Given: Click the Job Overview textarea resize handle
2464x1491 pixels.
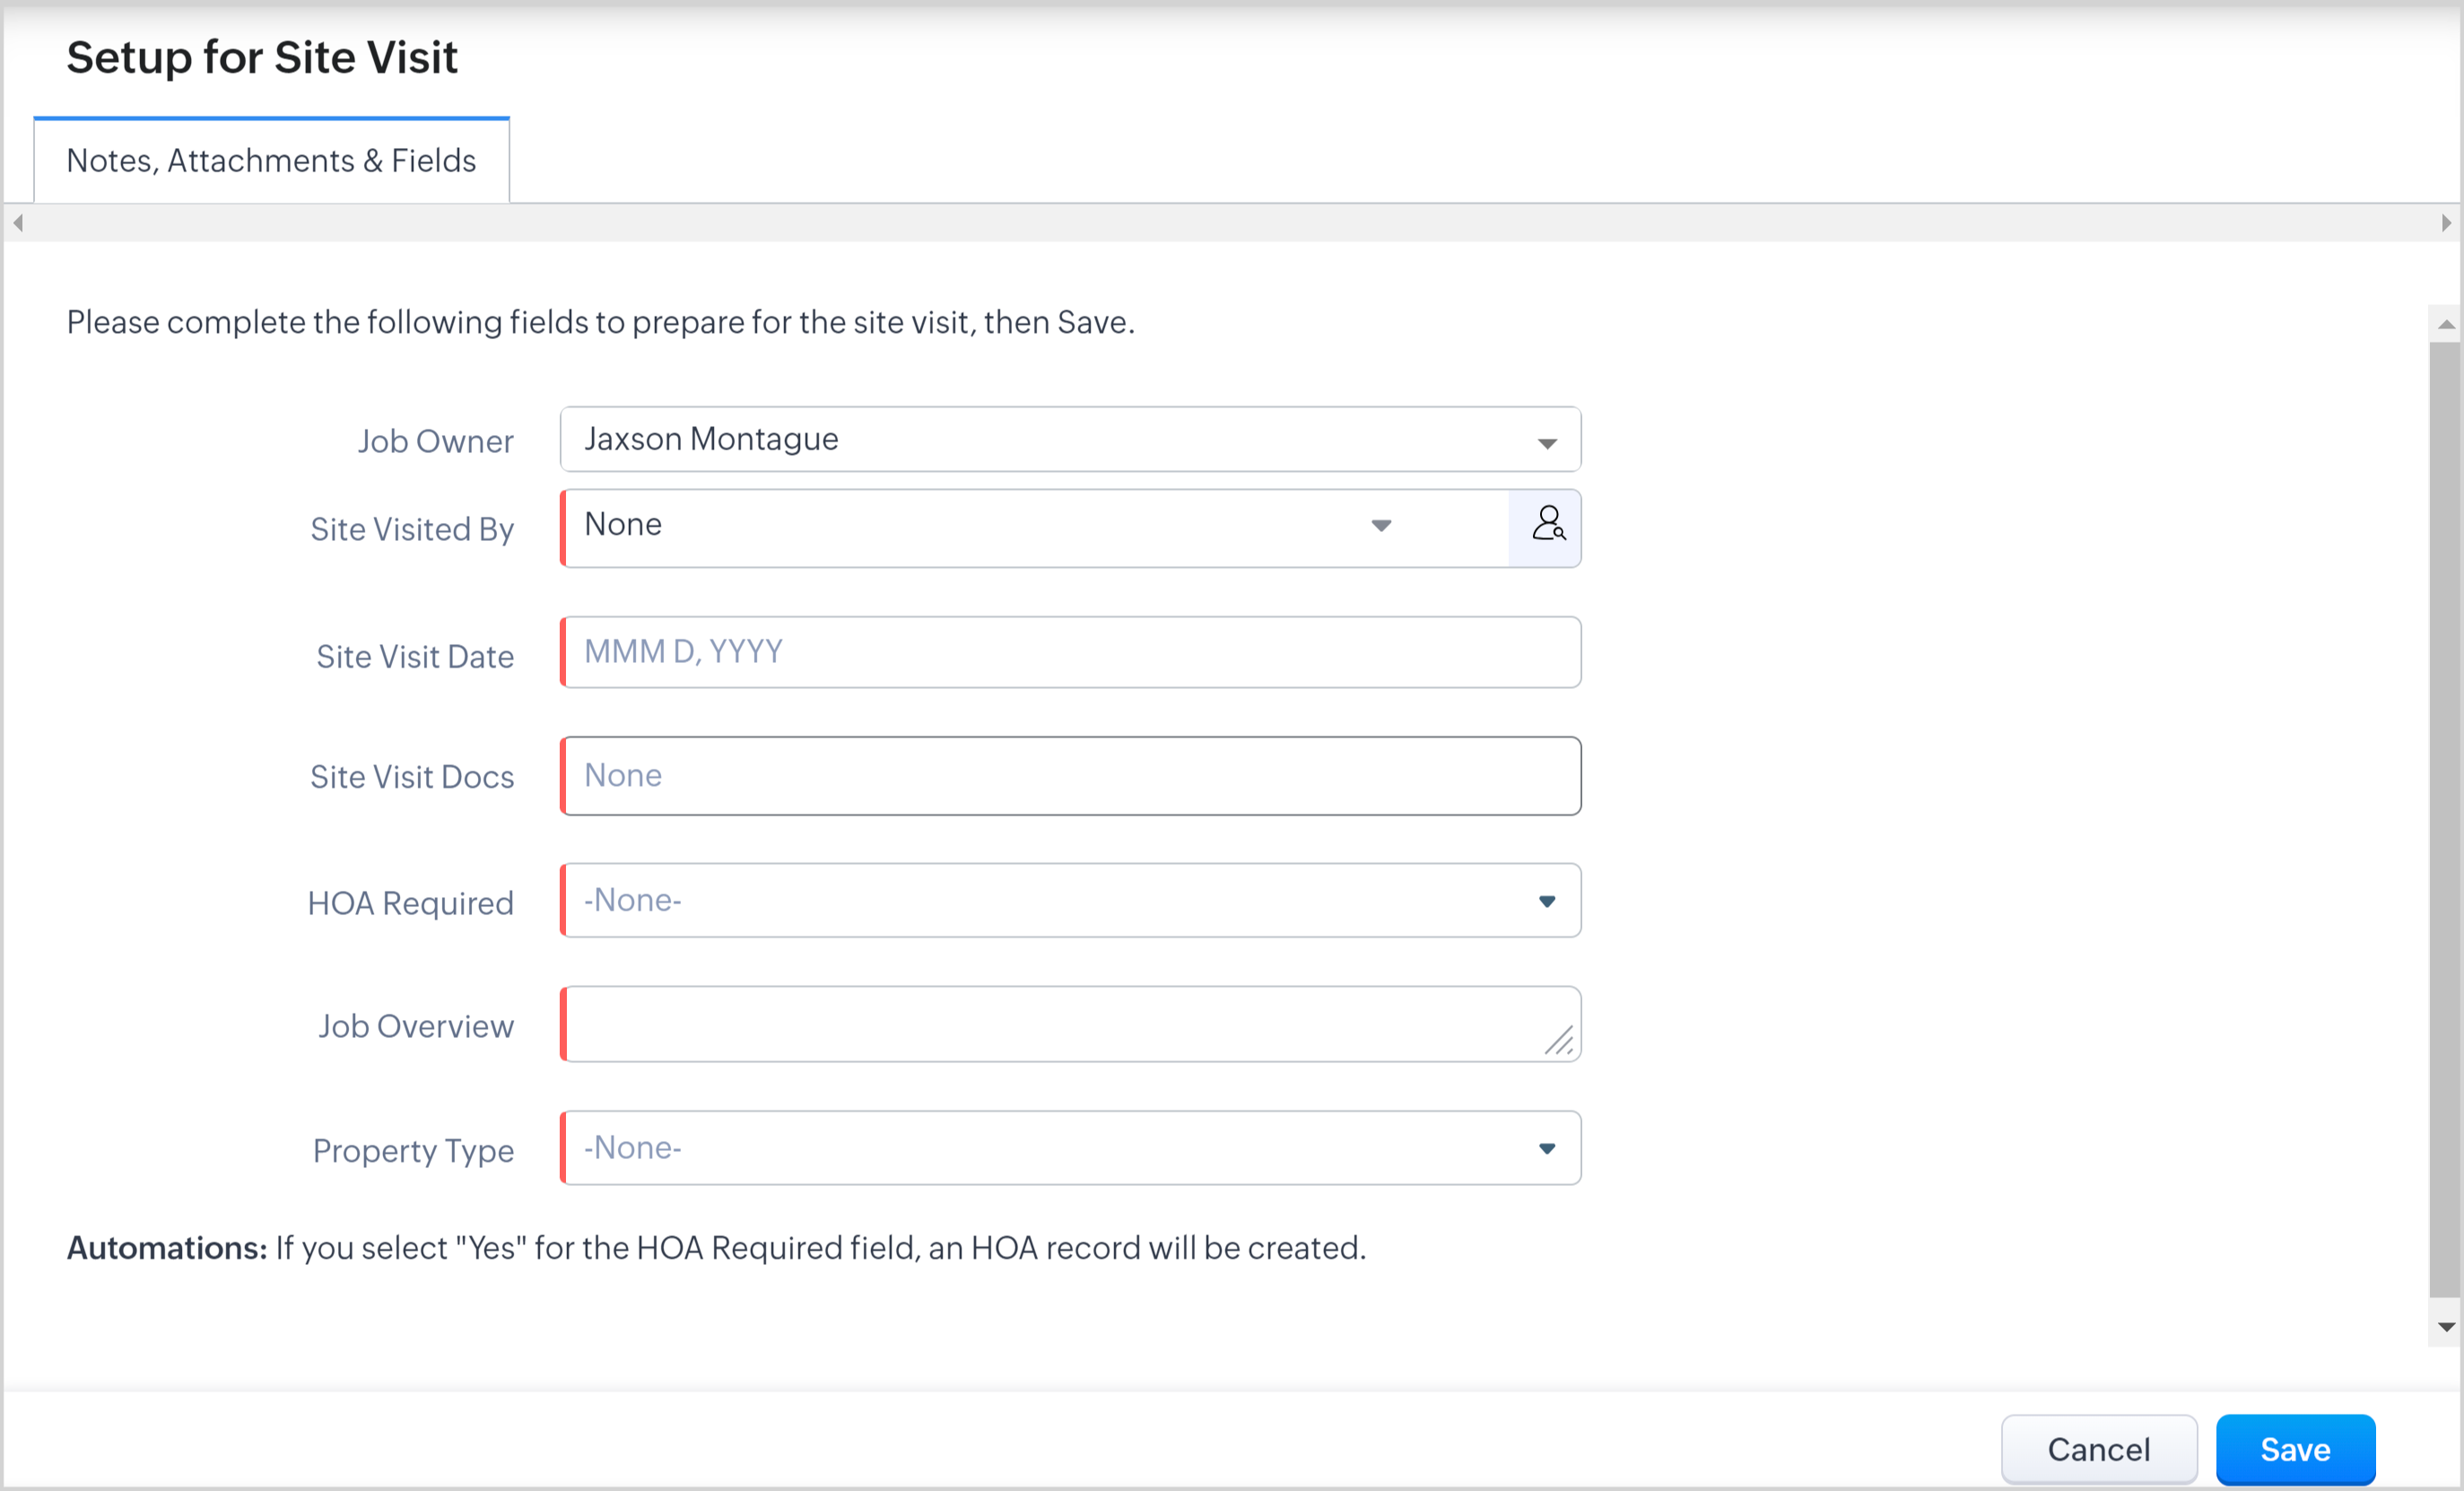Looking at the screenshot, I should pos(1559,1041).
